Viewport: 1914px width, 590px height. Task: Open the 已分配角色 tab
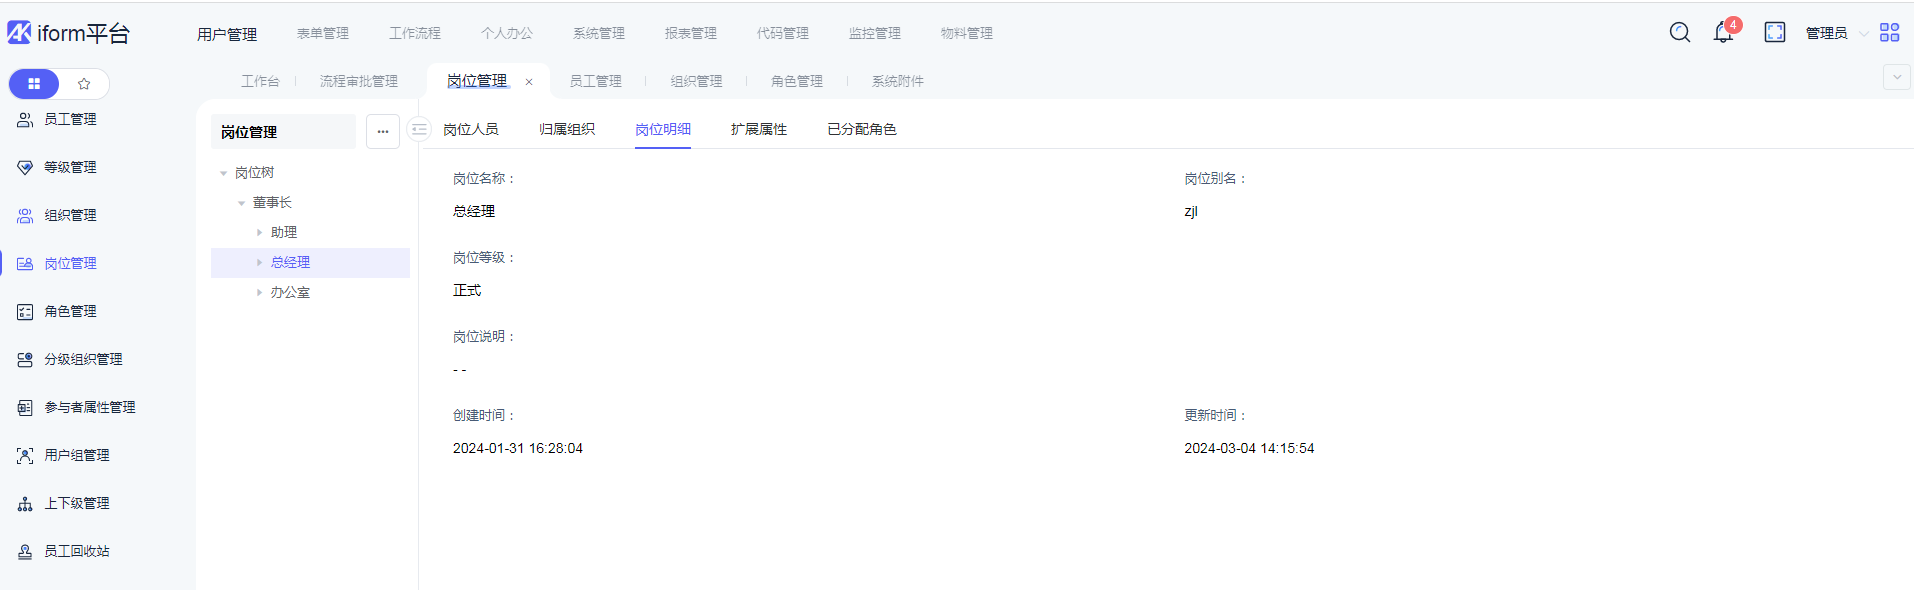pos(861,129)
